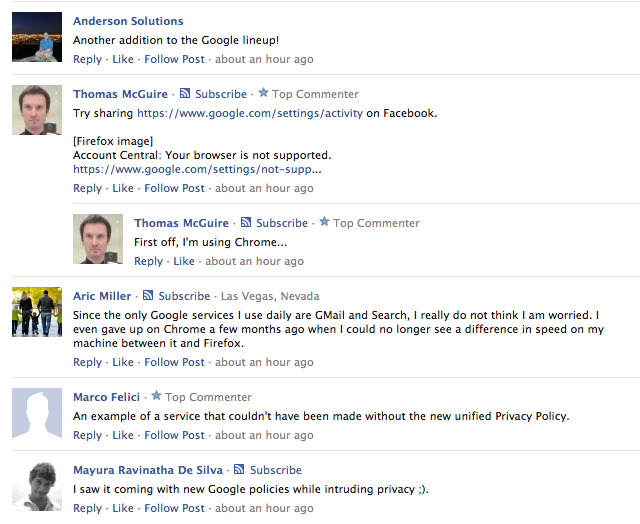Subscribe to Mayura Ravinatha De Silva
Screen dimensions: 640x524
[276, 470]
